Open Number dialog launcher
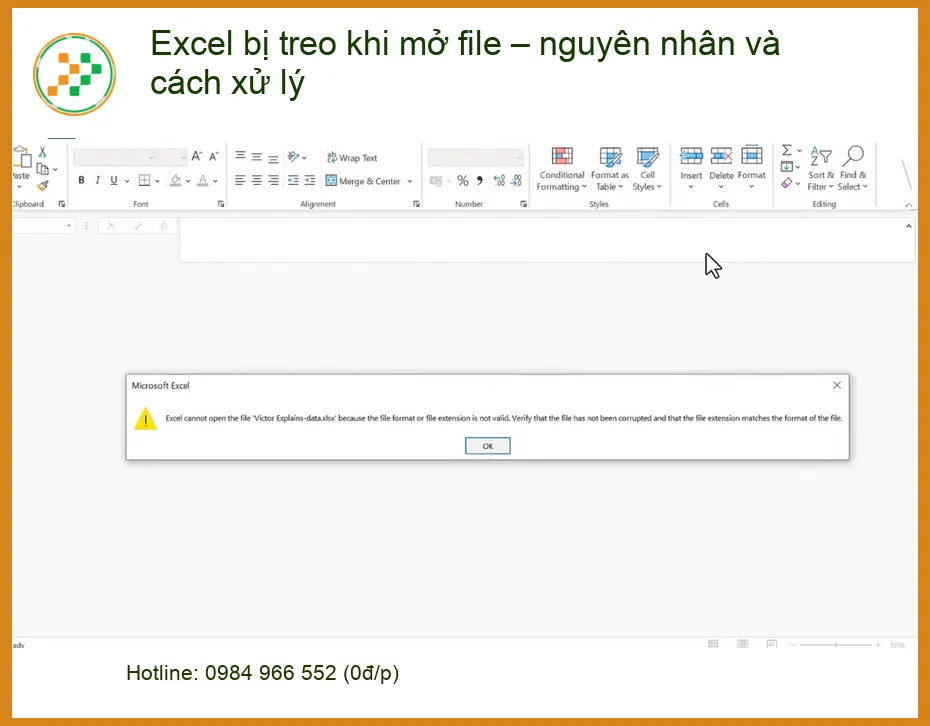The image size is (930, 726). [x=524, y=204]
